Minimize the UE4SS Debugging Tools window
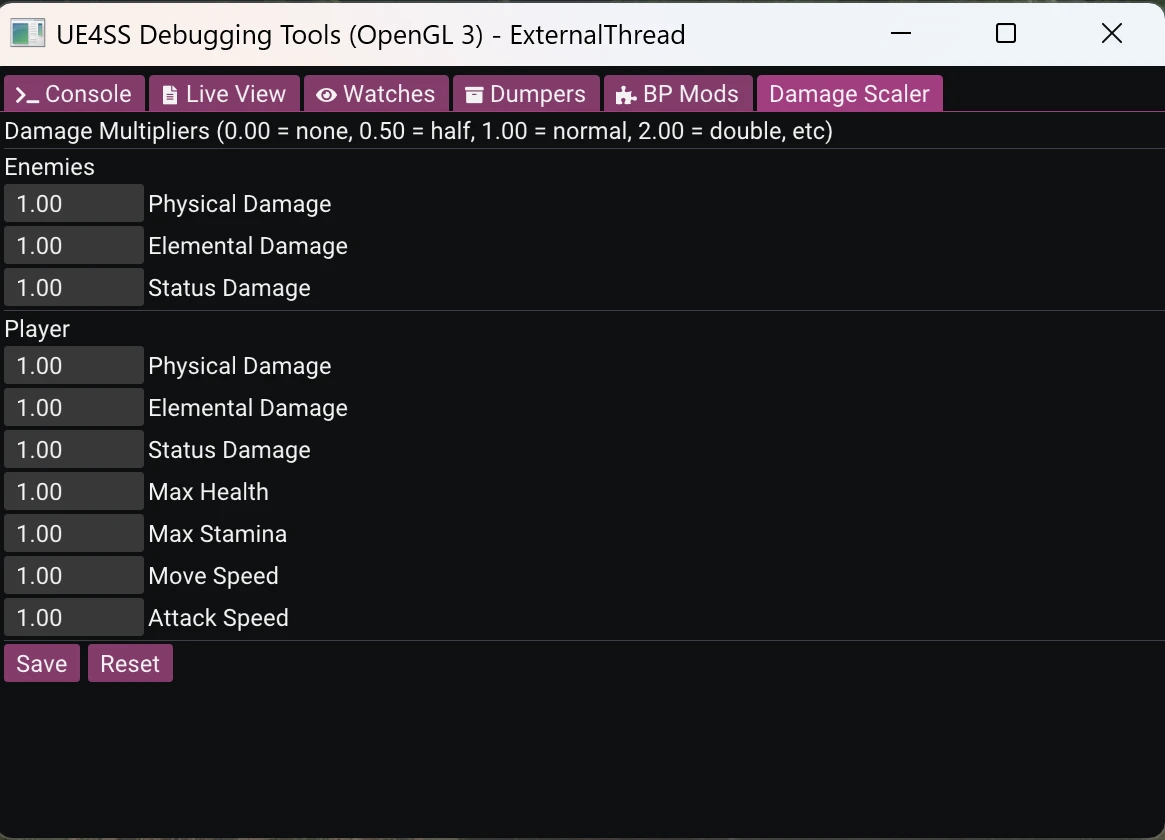This screenshot has width=1165, height=840. pos(900,33)
